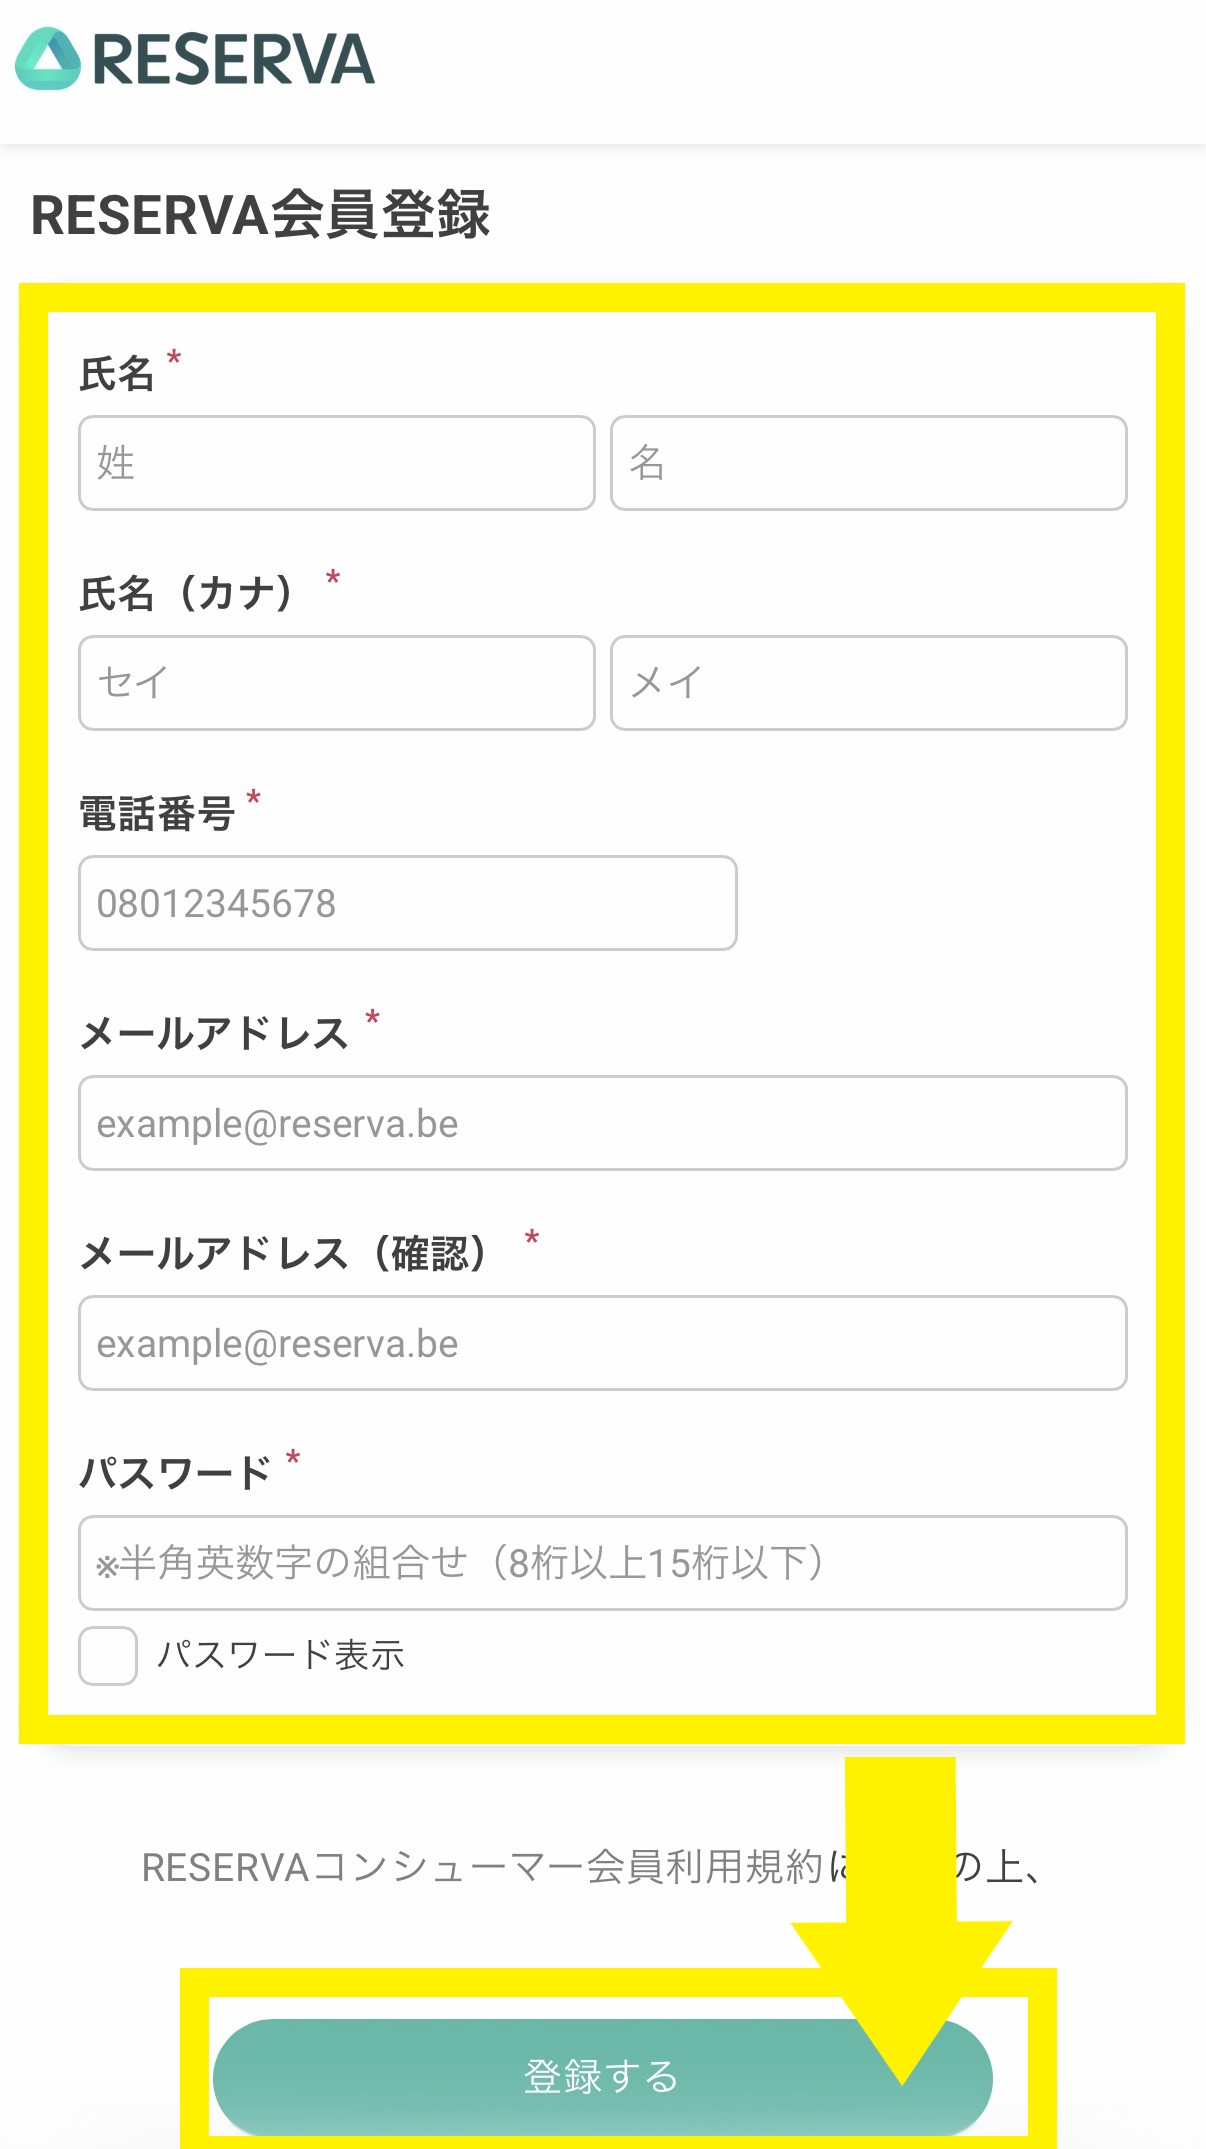1206x2149 pixels.
Task: Click the メールアドレス（確認） confirmation field
Action: [x=602, y=1343]
